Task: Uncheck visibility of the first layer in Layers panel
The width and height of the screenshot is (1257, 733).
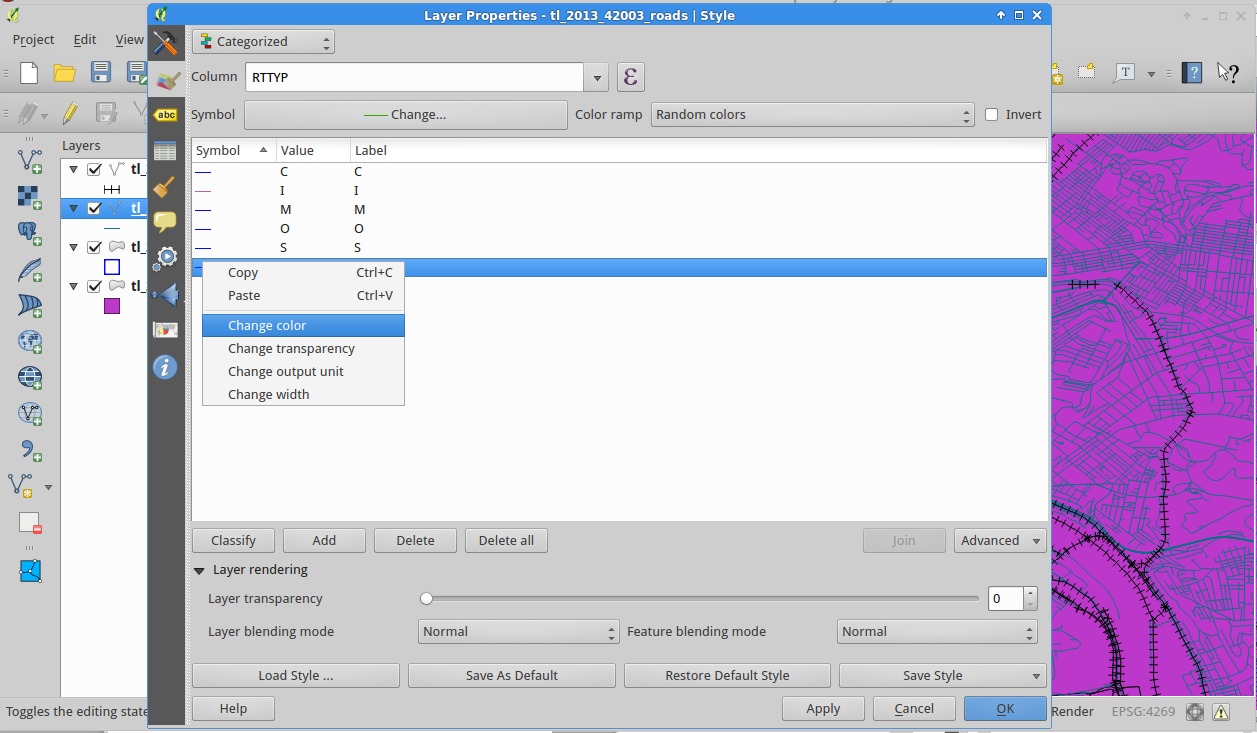Action: (94, 169)
